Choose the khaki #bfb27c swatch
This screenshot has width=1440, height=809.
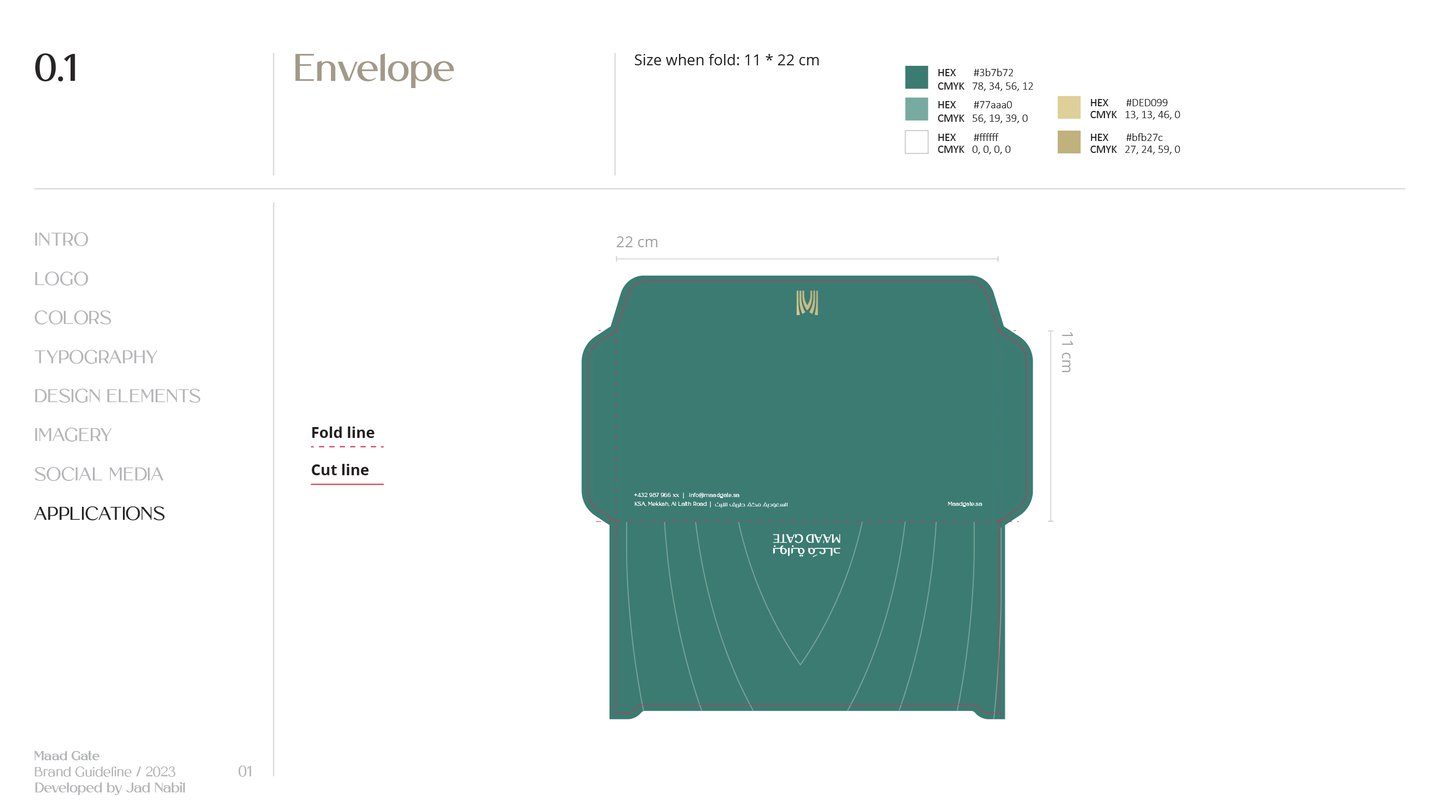pyautogui.click(x=1069, y=142)
